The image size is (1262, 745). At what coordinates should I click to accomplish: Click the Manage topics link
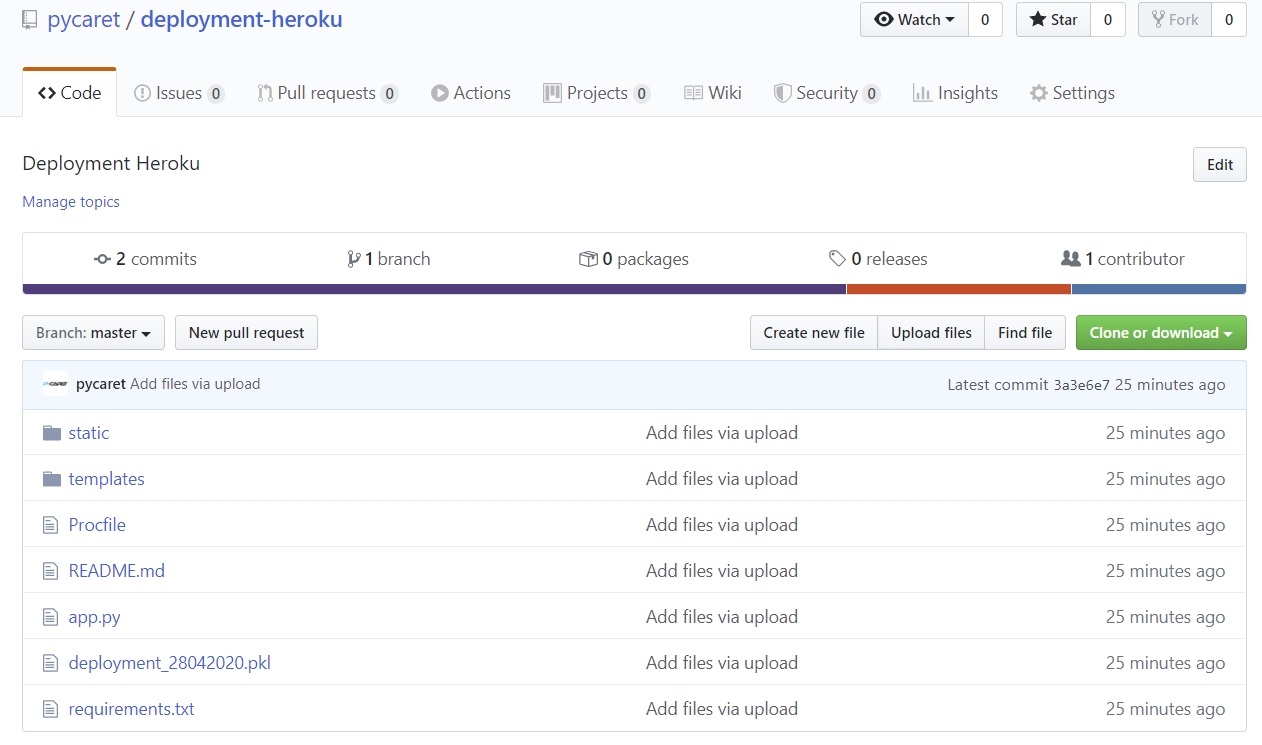71,202
